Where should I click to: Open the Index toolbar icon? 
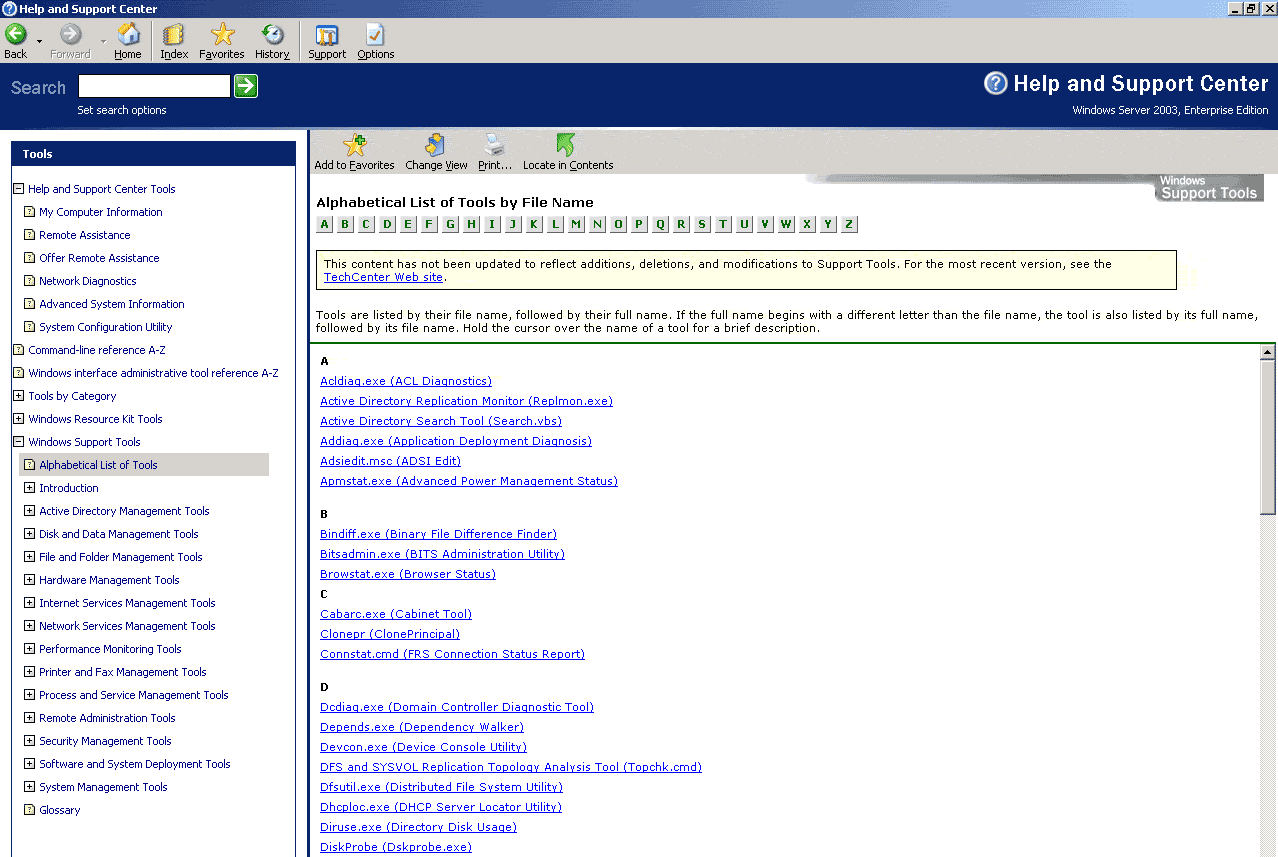pyautogui.click(x=174, y=35)
